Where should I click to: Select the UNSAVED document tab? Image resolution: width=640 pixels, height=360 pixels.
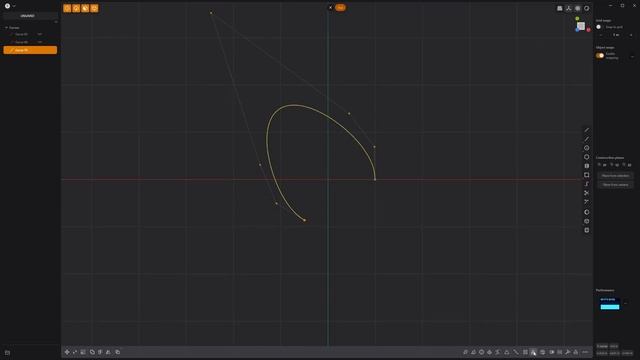click(27, 16)
